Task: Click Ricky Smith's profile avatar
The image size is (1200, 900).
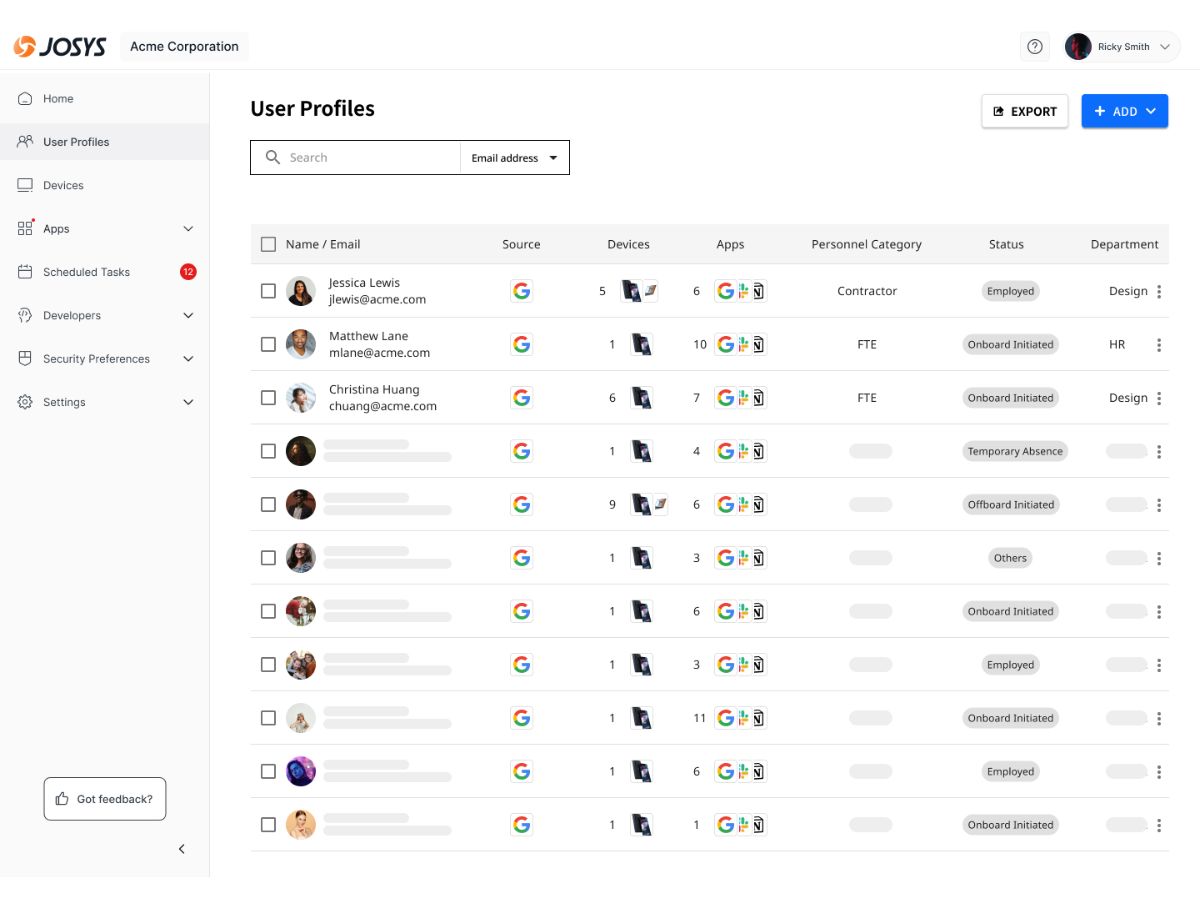Action: [x=1078, y=47]
